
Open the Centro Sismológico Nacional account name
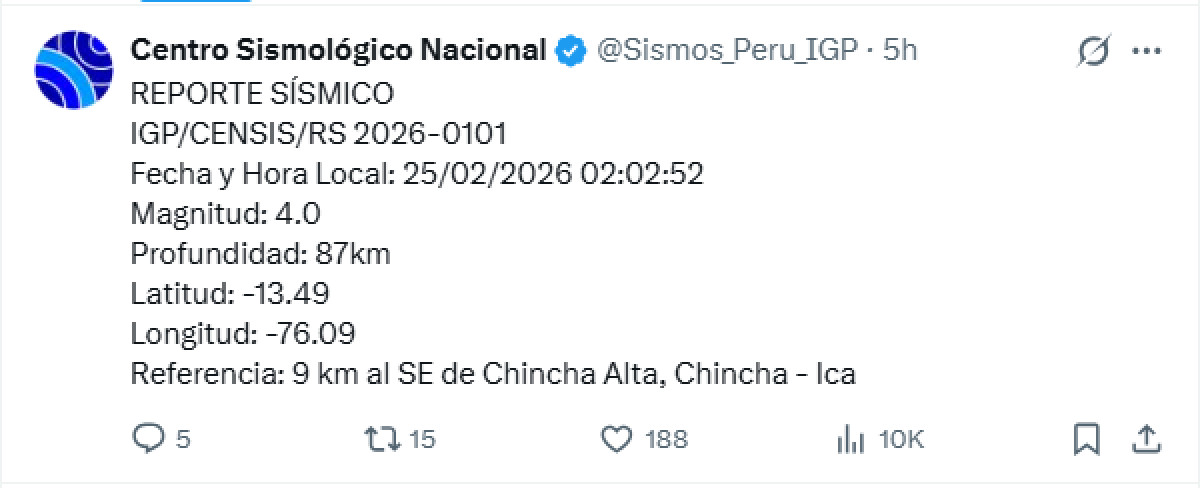click(x=339, y=50)
